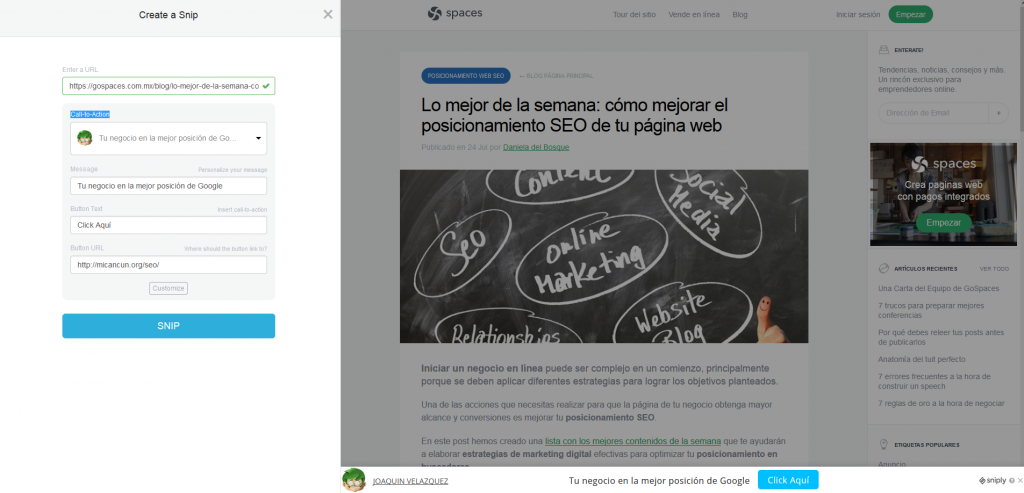Open the Blog menu item
Image resolution: width=1024 pixels, height=493 pixels.
point(740,14)
